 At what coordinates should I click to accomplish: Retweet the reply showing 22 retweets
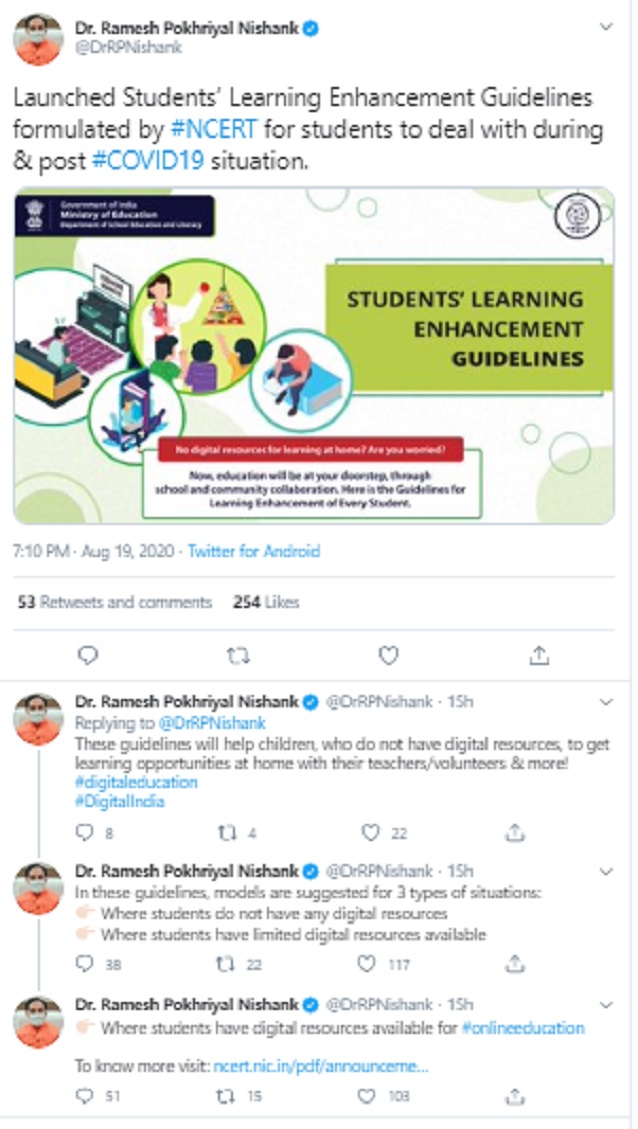(x=226, y=964)
